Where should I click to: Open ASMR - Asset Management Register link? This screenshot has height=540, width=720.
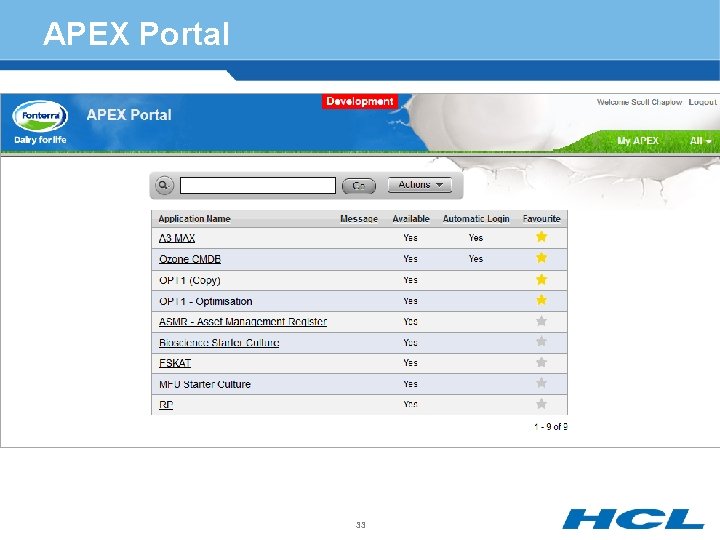tap(243, 322)
